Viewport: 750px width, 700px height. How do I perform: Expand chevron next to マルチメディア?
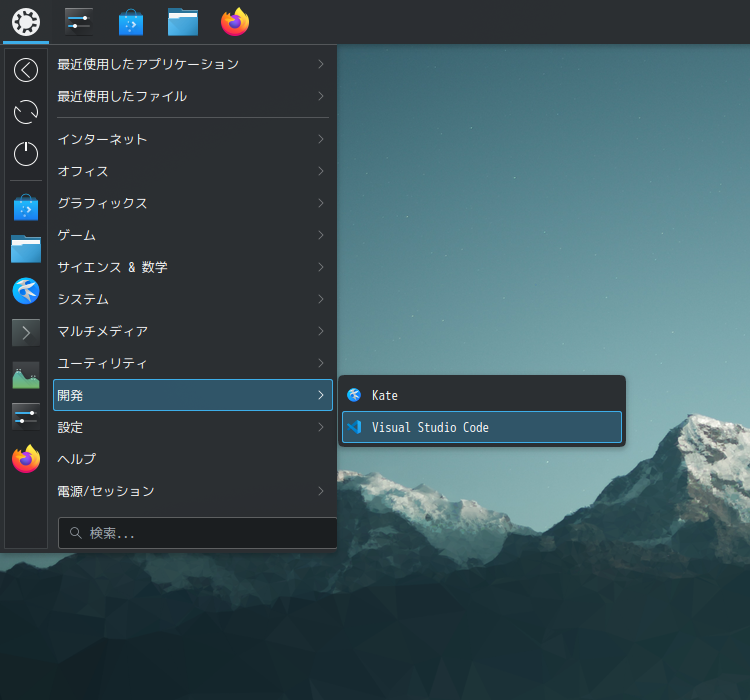click(321, 331)
